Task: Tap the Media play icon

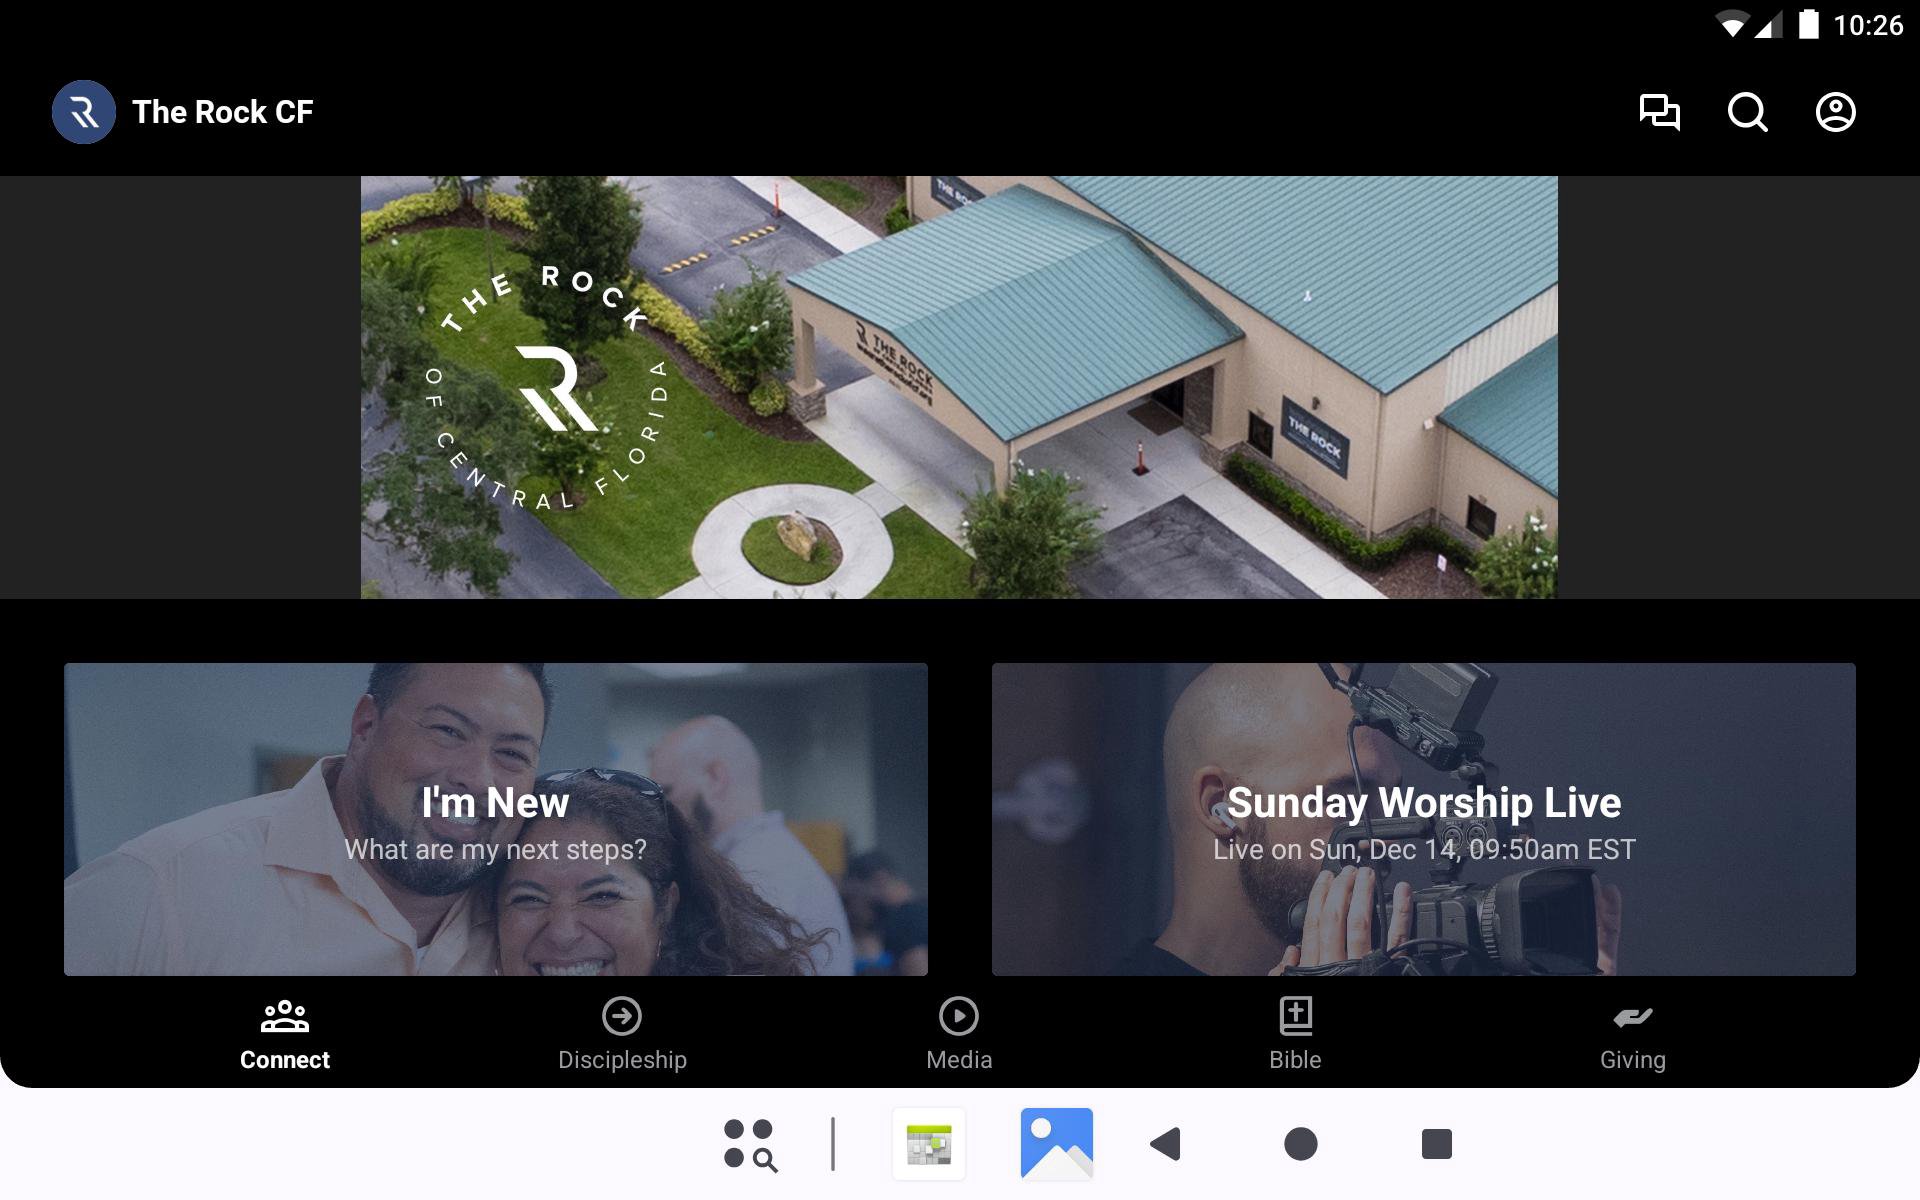Action: [x=959, y=1016]
